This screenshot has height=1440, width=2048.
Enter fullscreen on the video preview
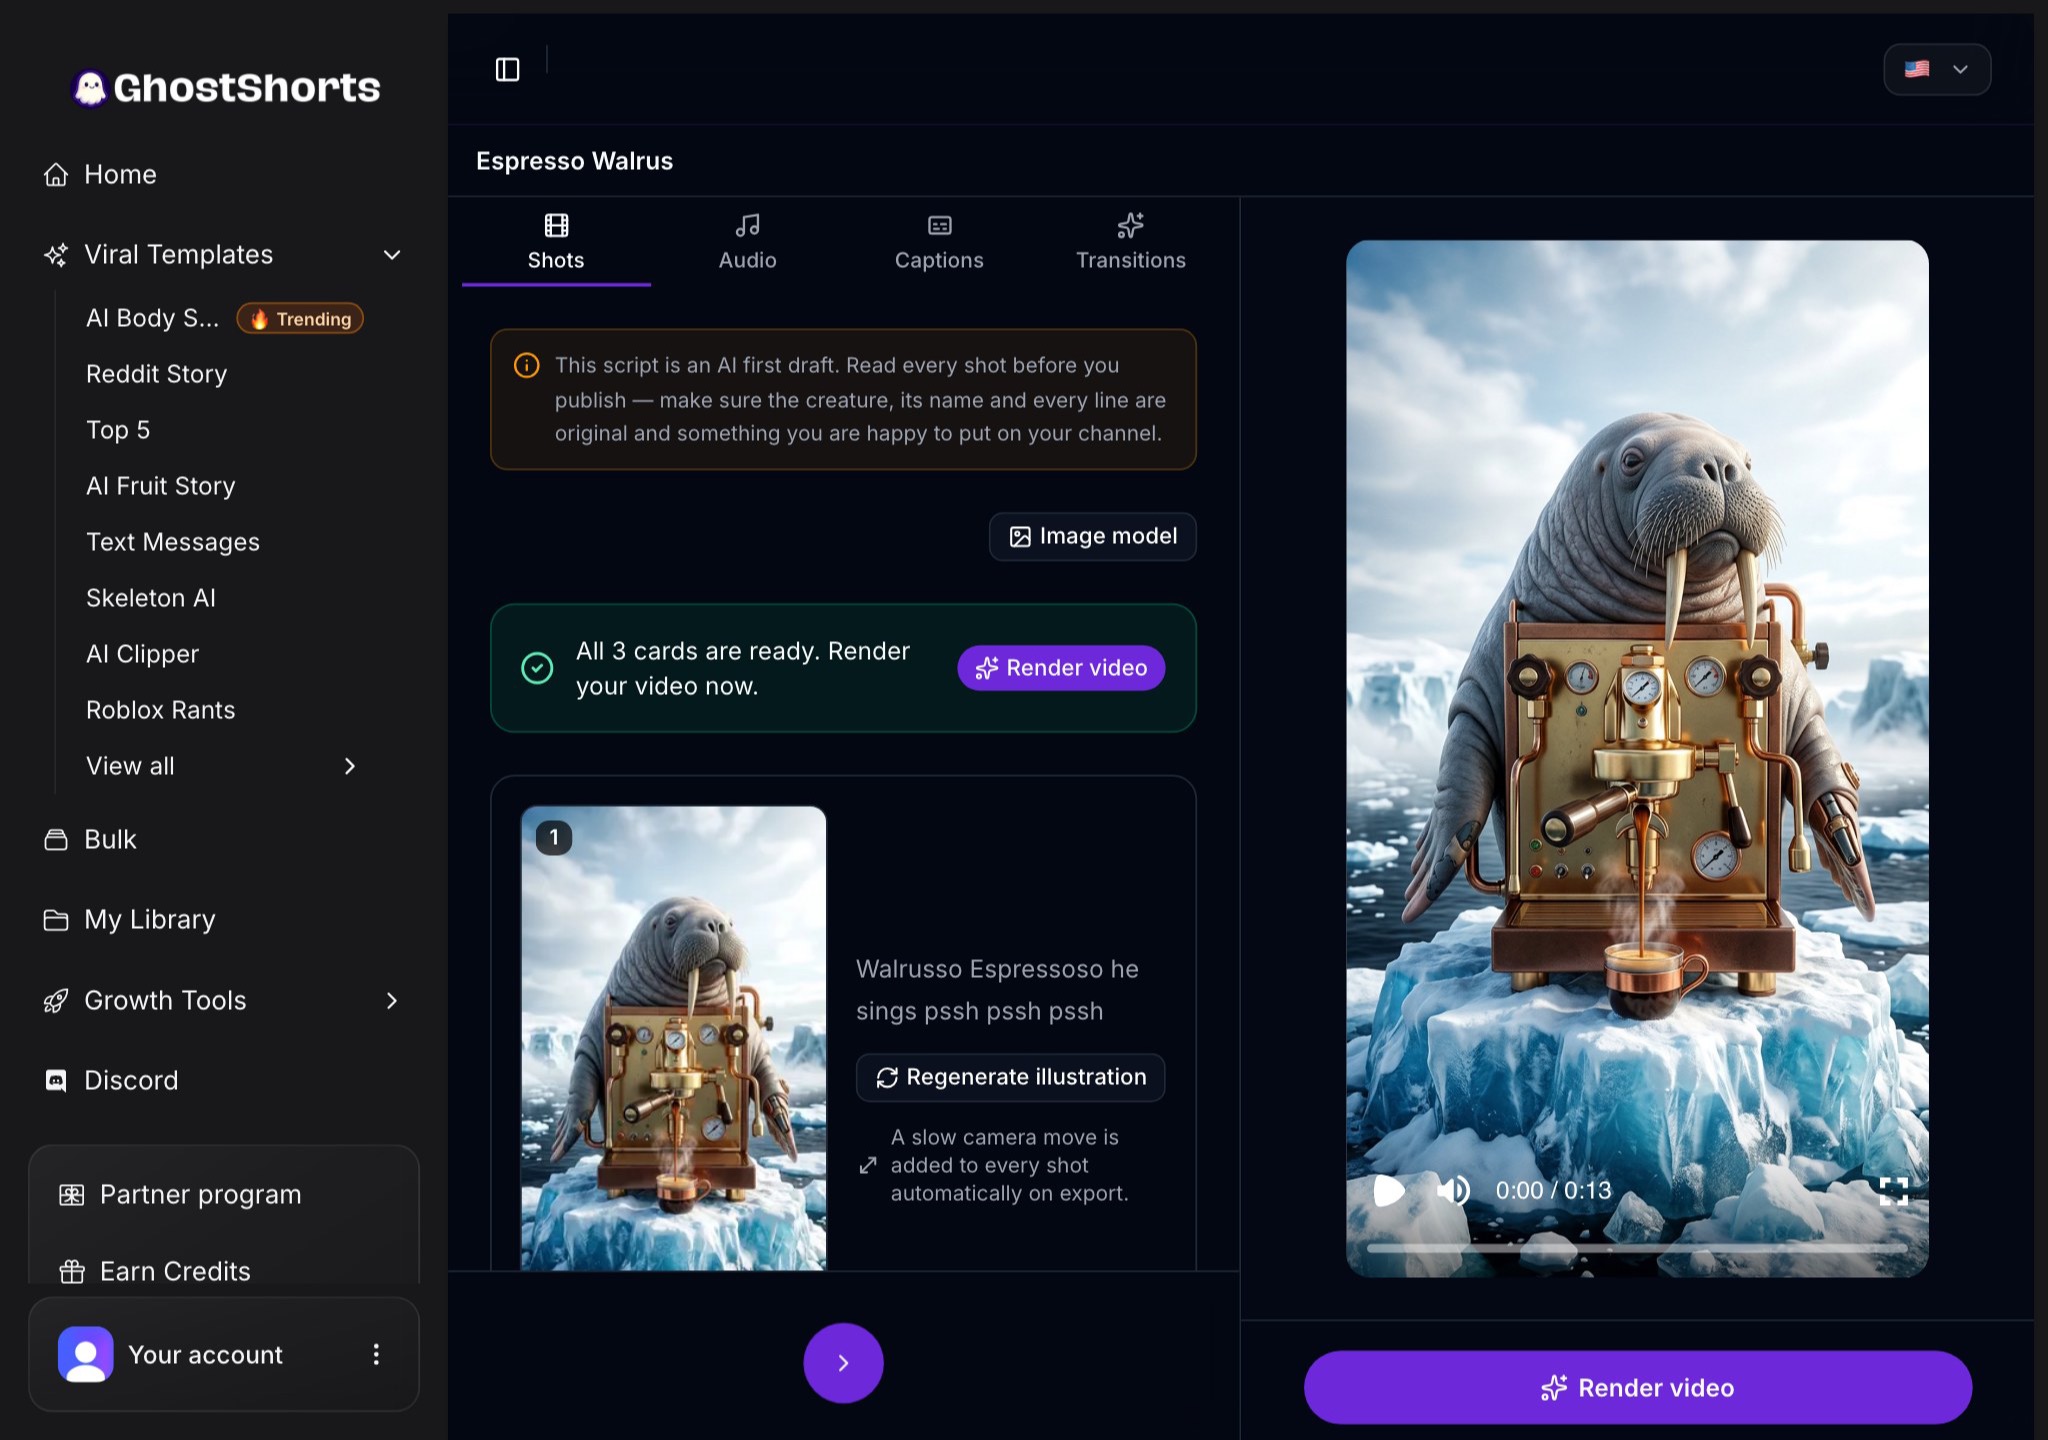(1893, 1190)
